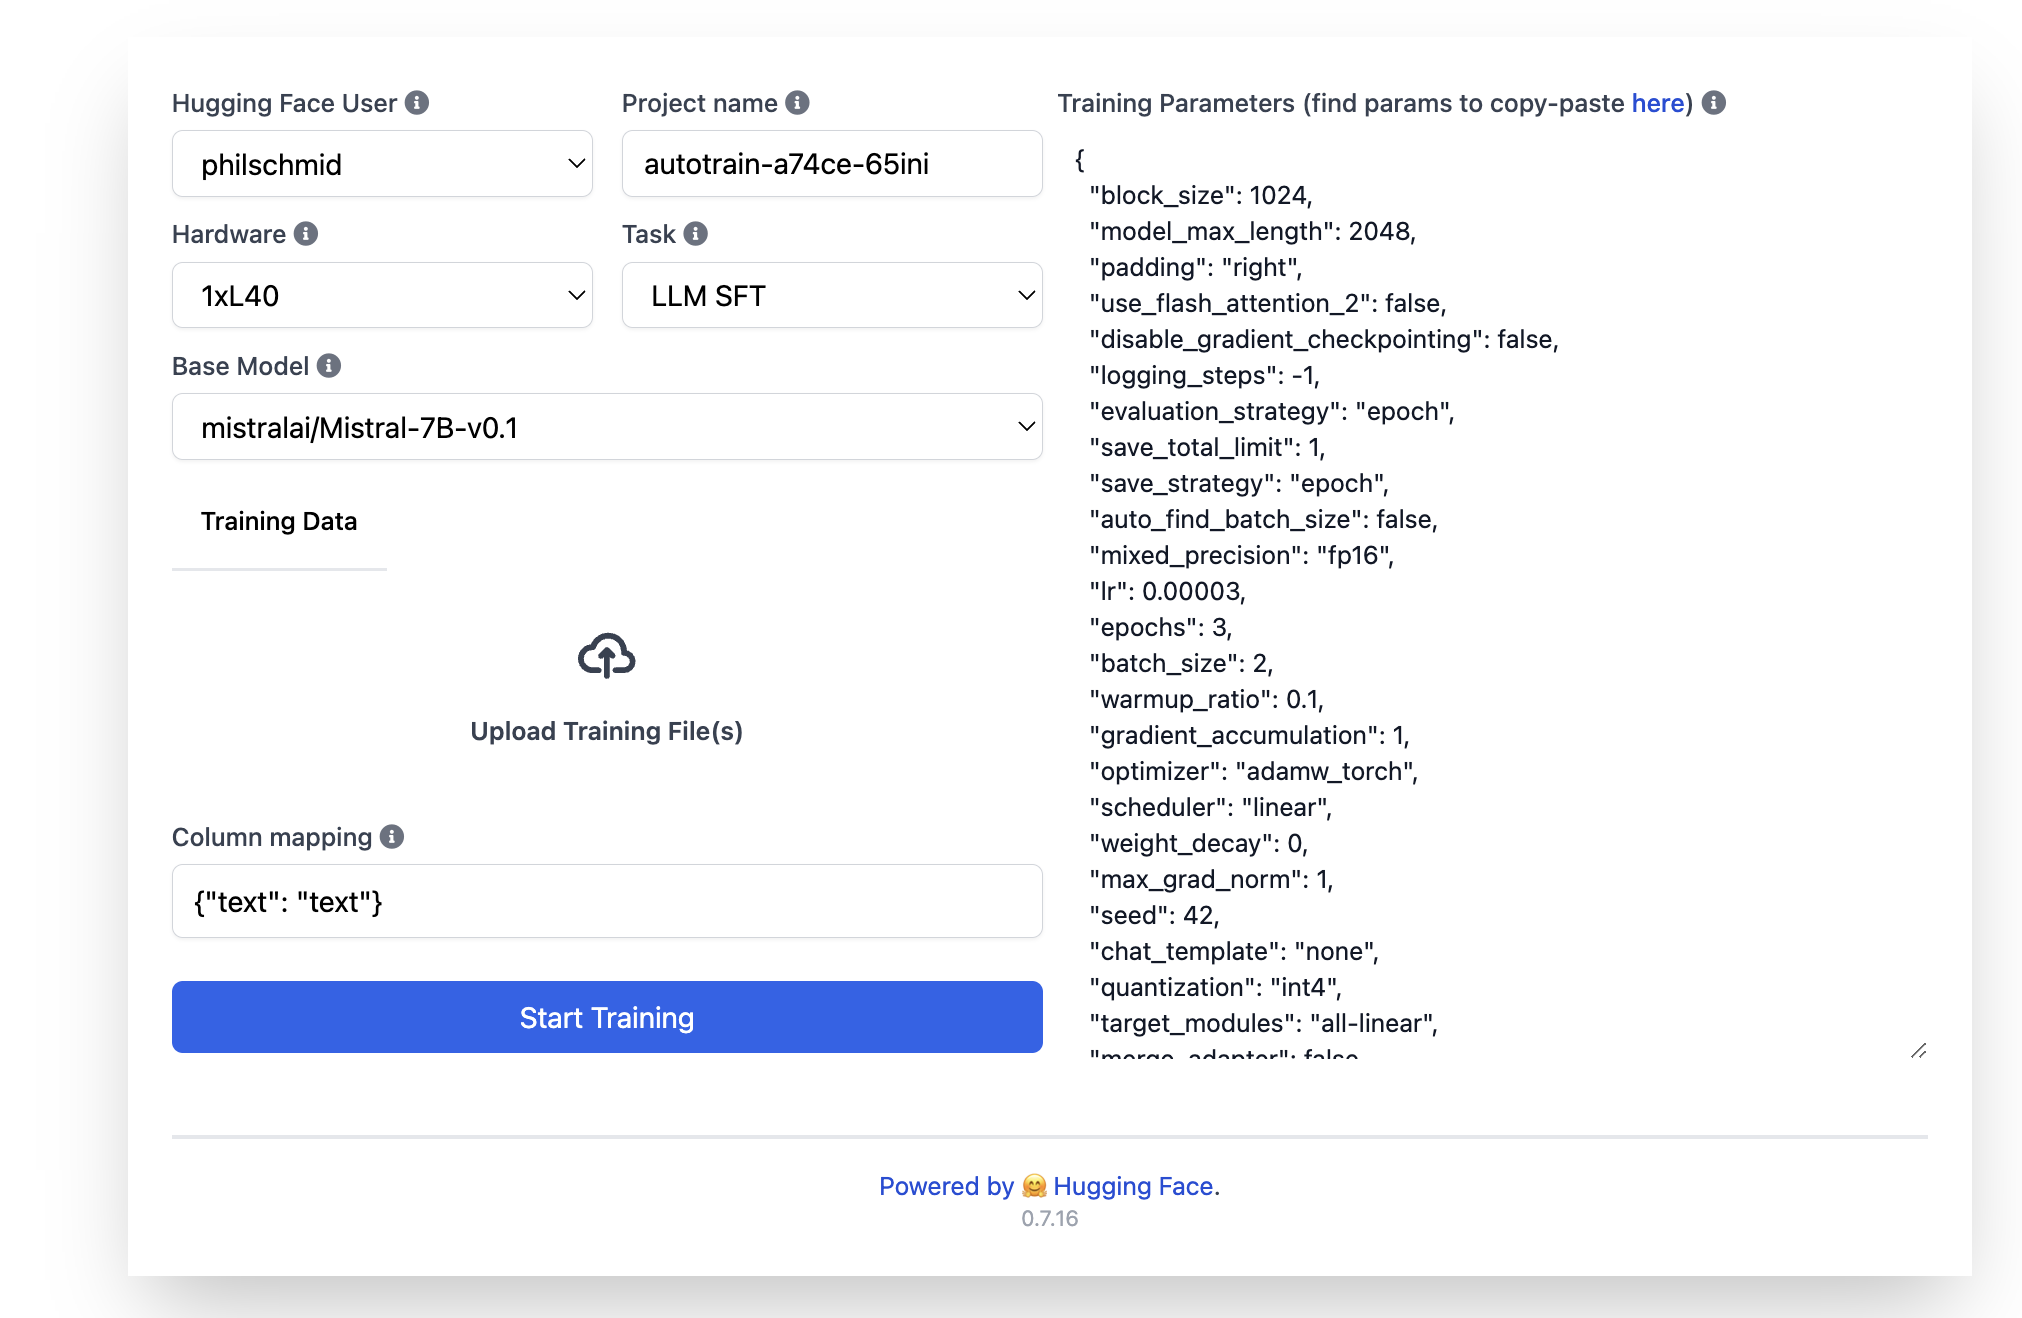2022x1318 pixels.
Task: Click the Task info icon
Action: point(696,234)
